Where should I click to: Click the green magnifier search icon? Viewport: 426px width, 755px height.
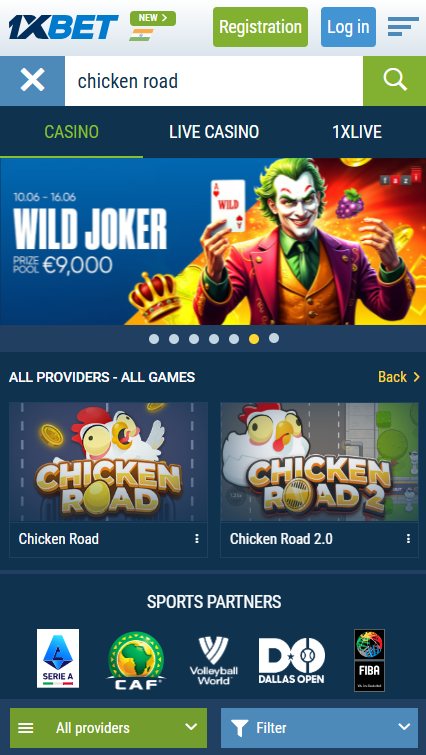395,80
